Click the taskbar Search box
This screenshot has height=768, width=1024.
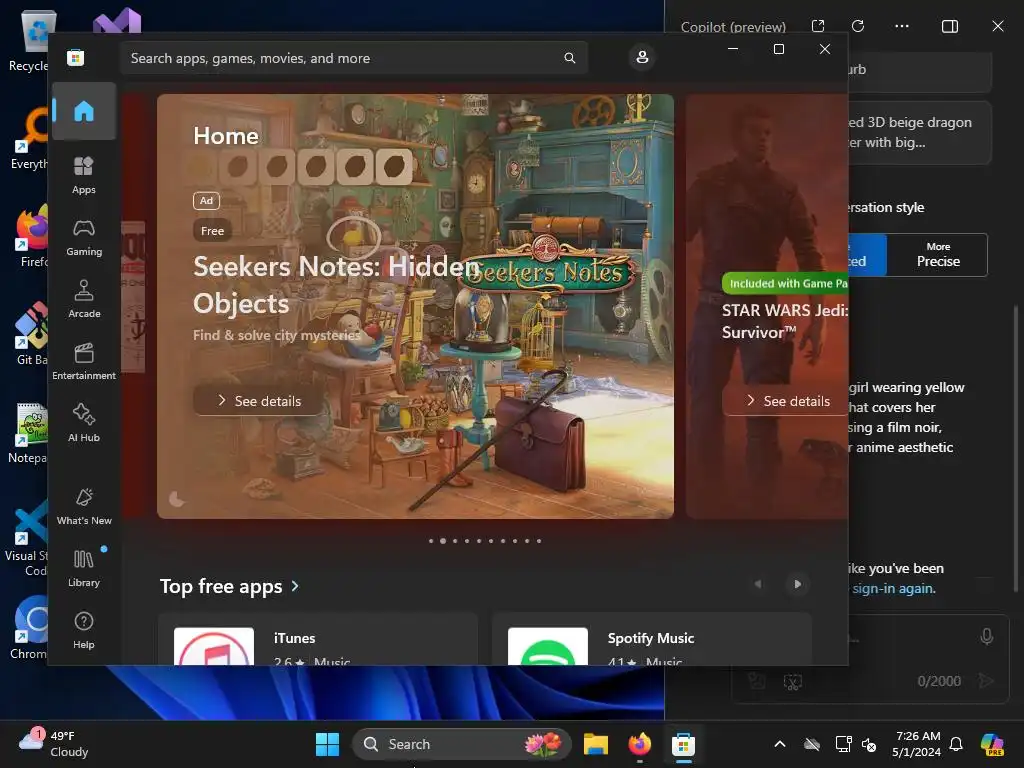[462, 744]
